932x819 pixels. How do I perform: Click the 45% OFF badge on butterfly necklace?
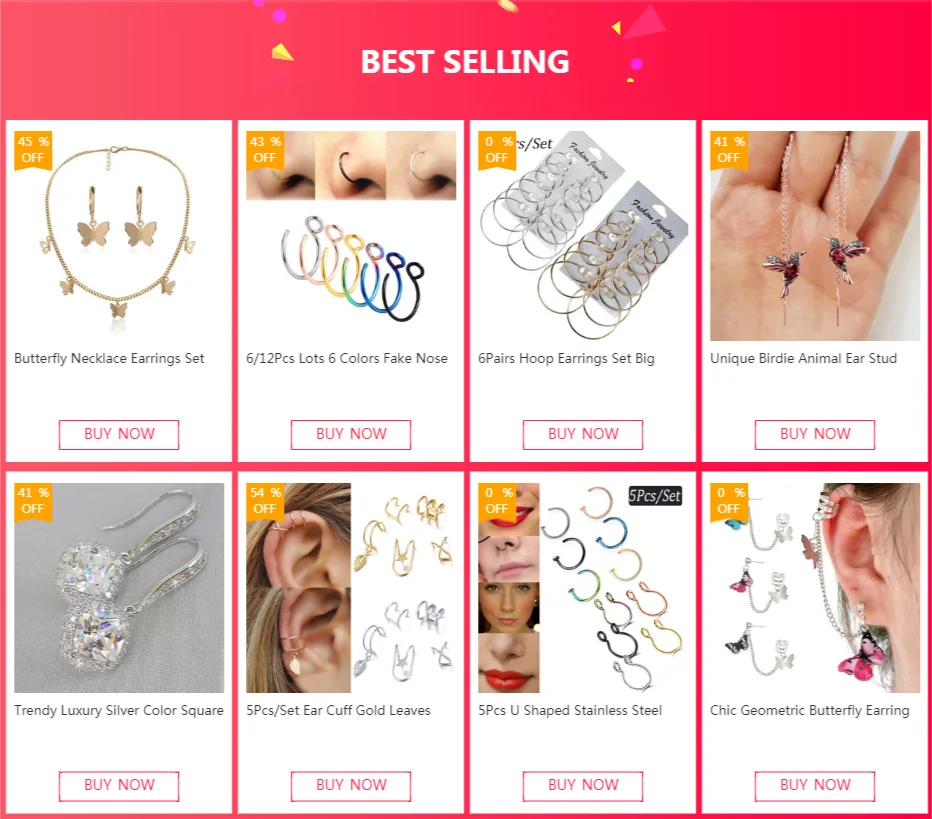point(33,150)
